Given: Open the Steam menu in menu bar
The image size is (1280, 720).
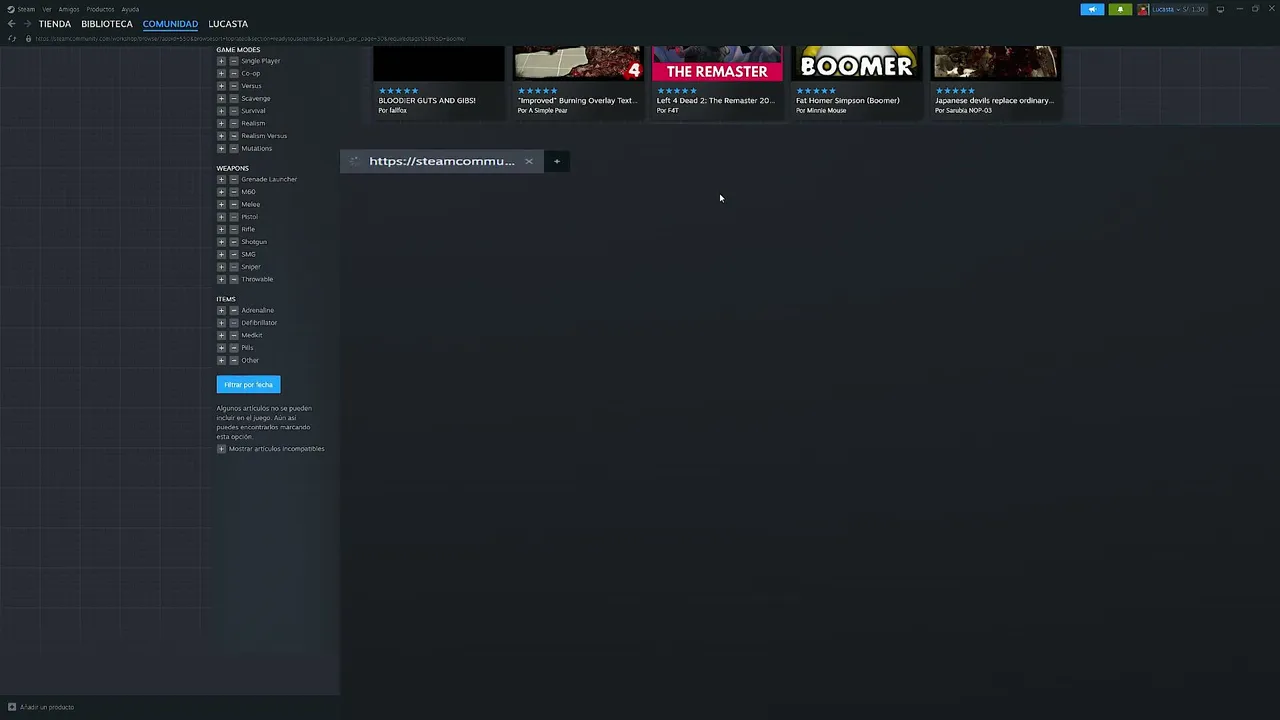Looking at the screenshot, I should click(21, 9).
